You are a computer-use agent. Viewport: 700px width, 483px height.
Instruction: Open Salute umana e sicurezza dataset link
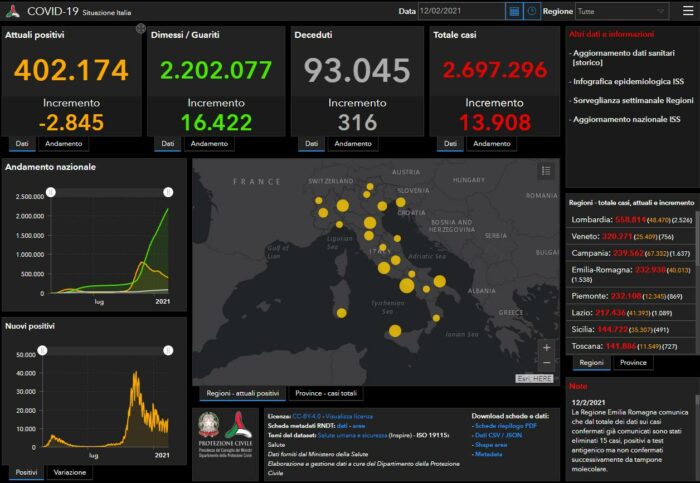[352, 435]
